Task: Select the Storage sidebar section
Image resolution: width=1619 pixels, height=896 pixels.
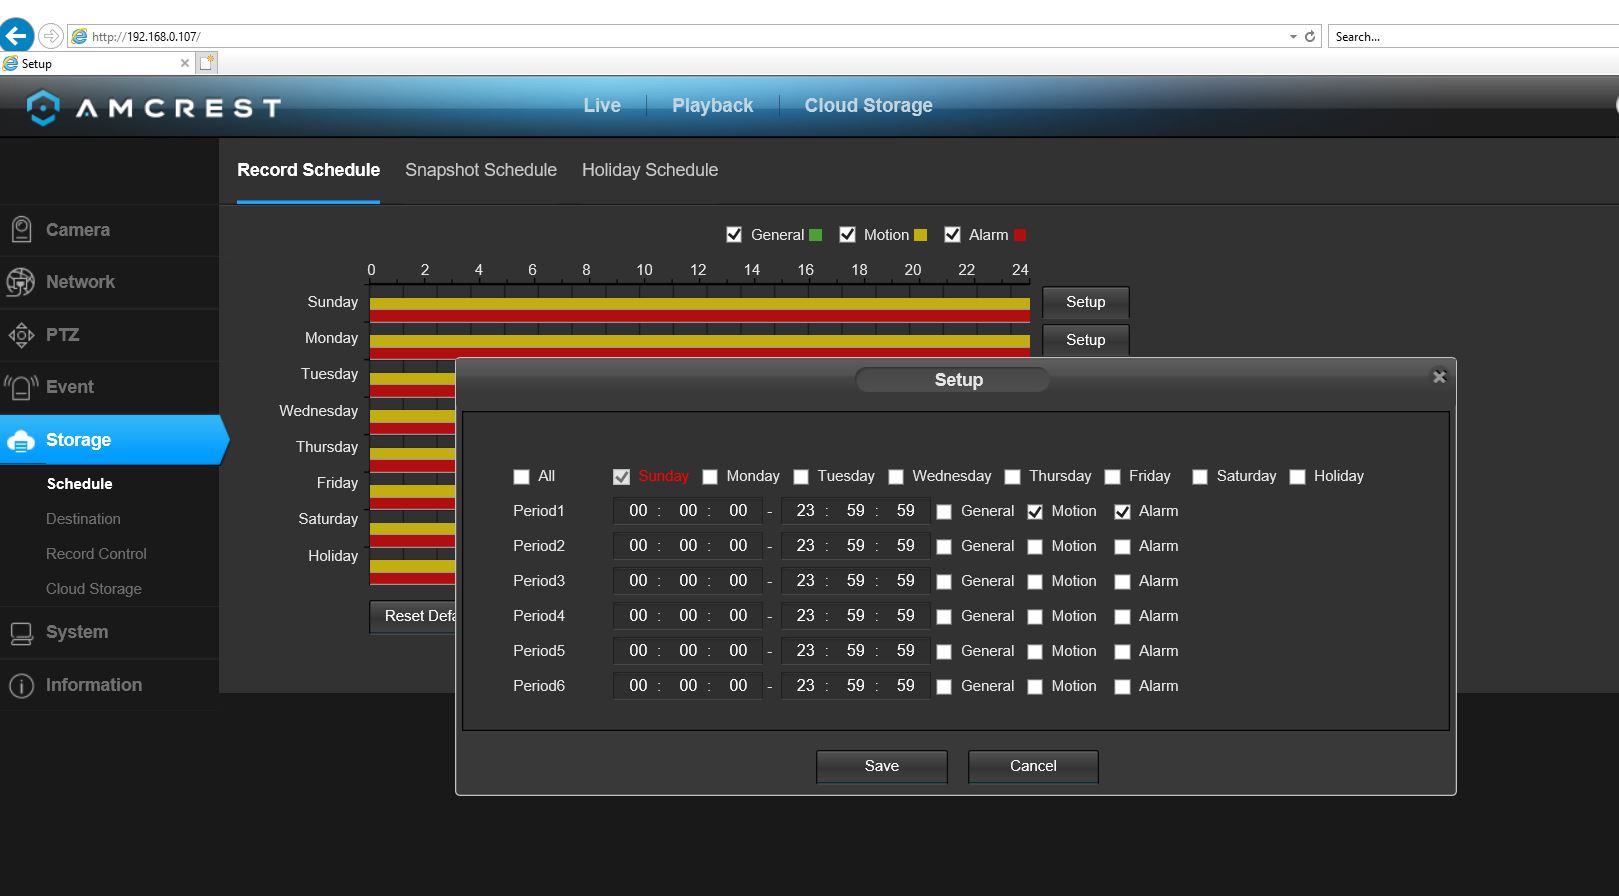Action: click(x=112, y=440)
